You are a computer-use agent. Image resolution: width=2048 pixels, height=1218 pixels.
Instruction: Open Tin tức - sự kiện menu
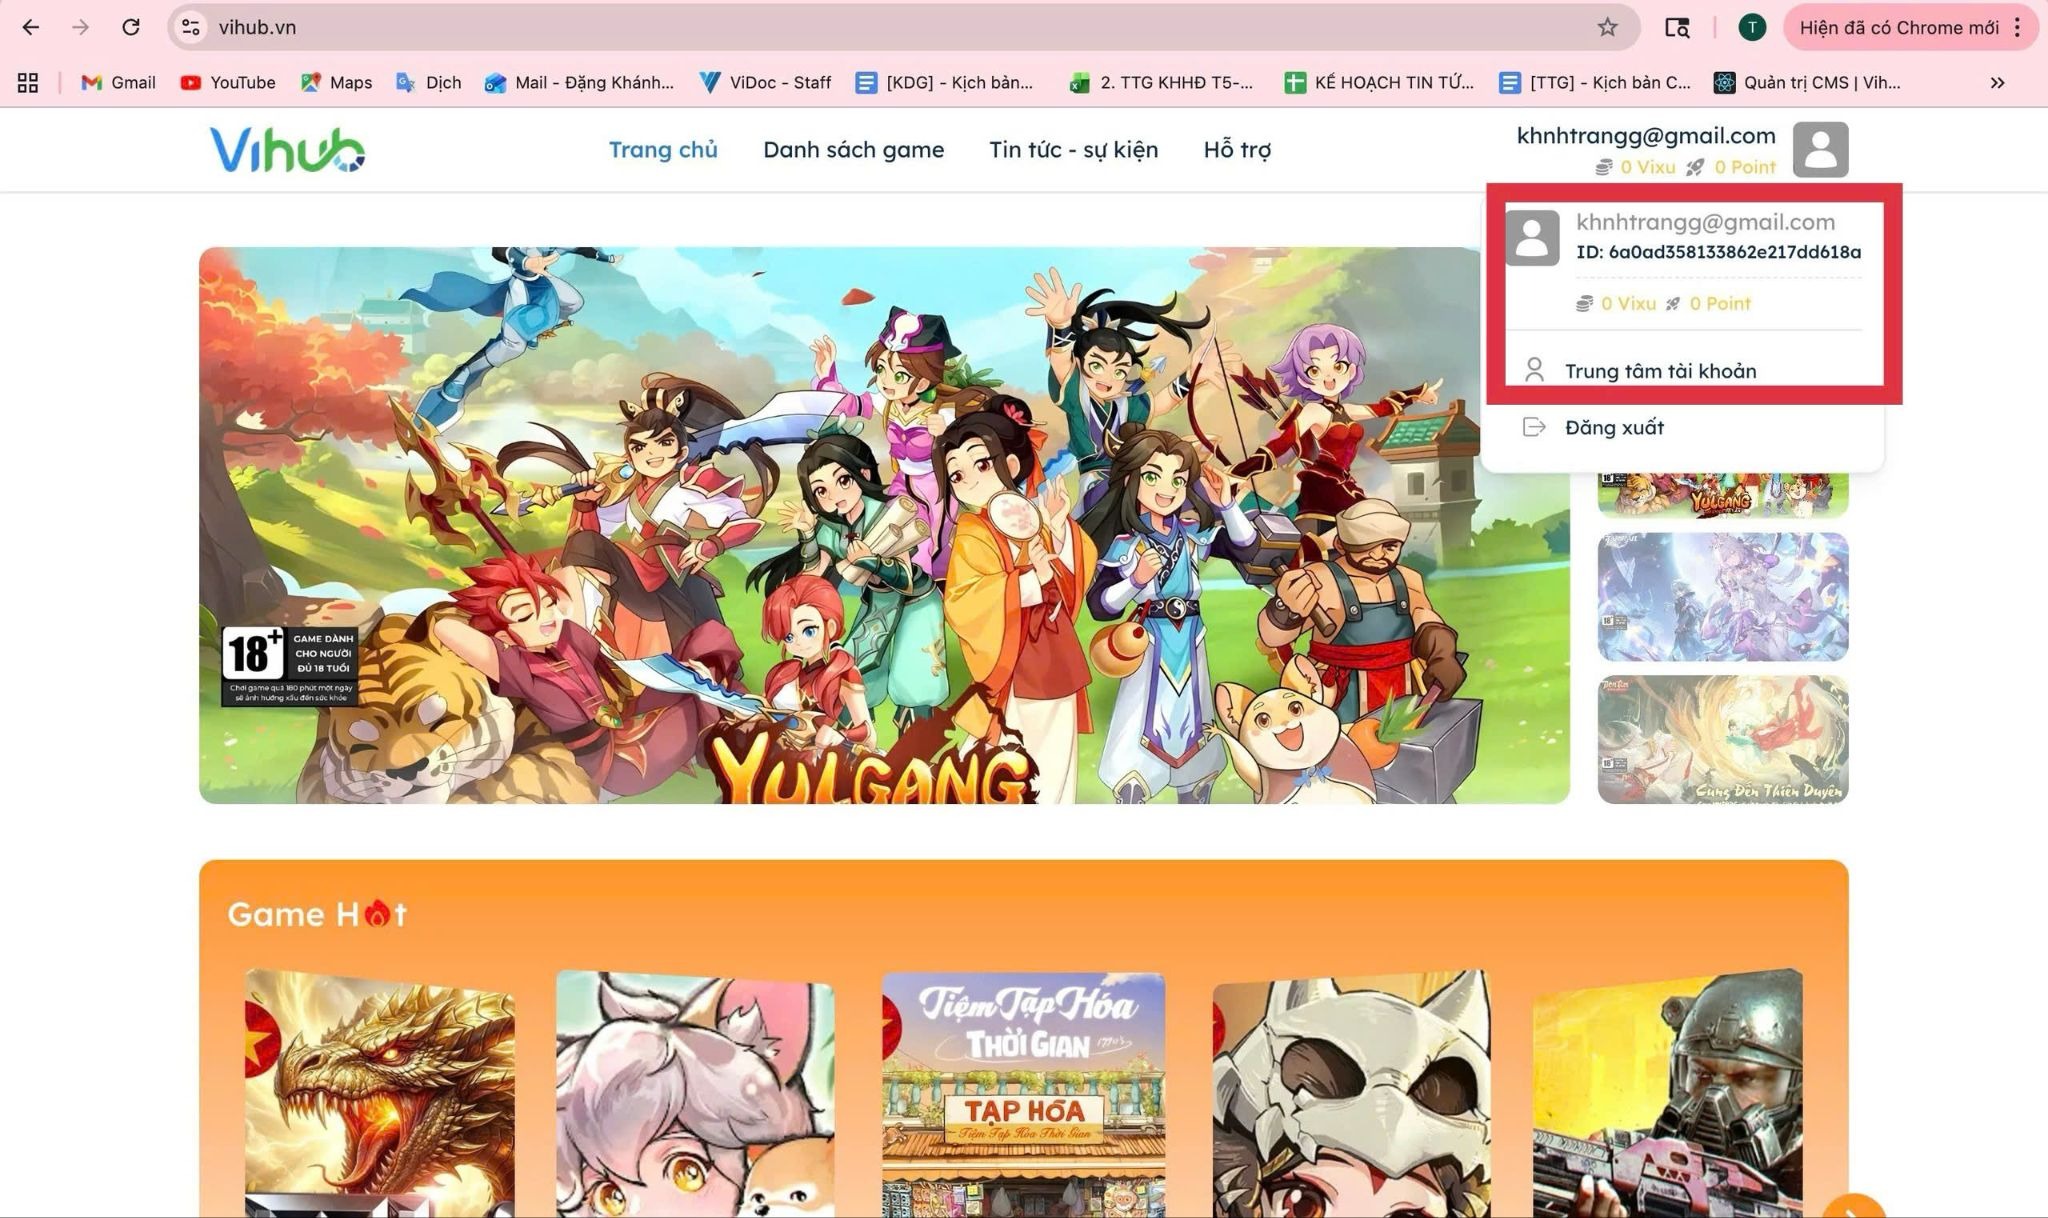[x=1073, y=150]
